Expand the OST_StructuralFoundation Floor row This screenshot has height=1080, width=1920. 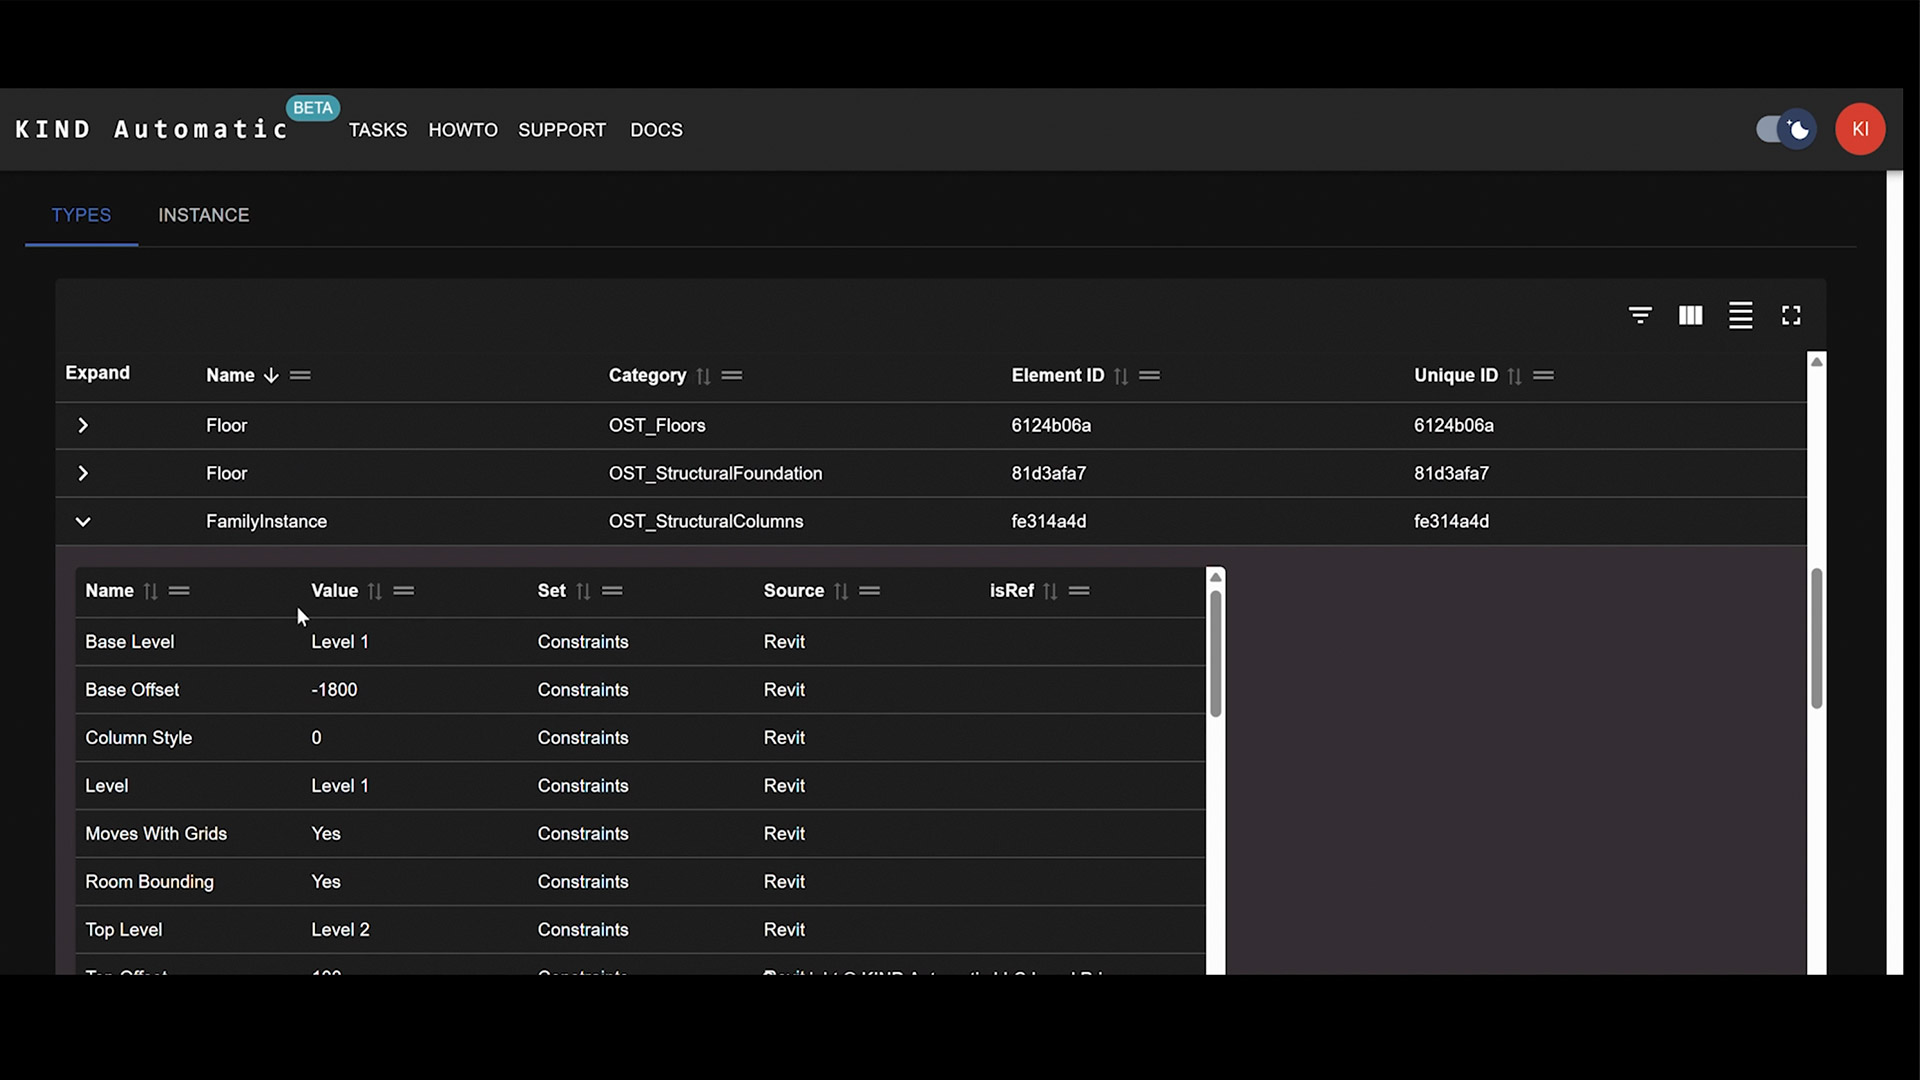click(x=83, y=474)
